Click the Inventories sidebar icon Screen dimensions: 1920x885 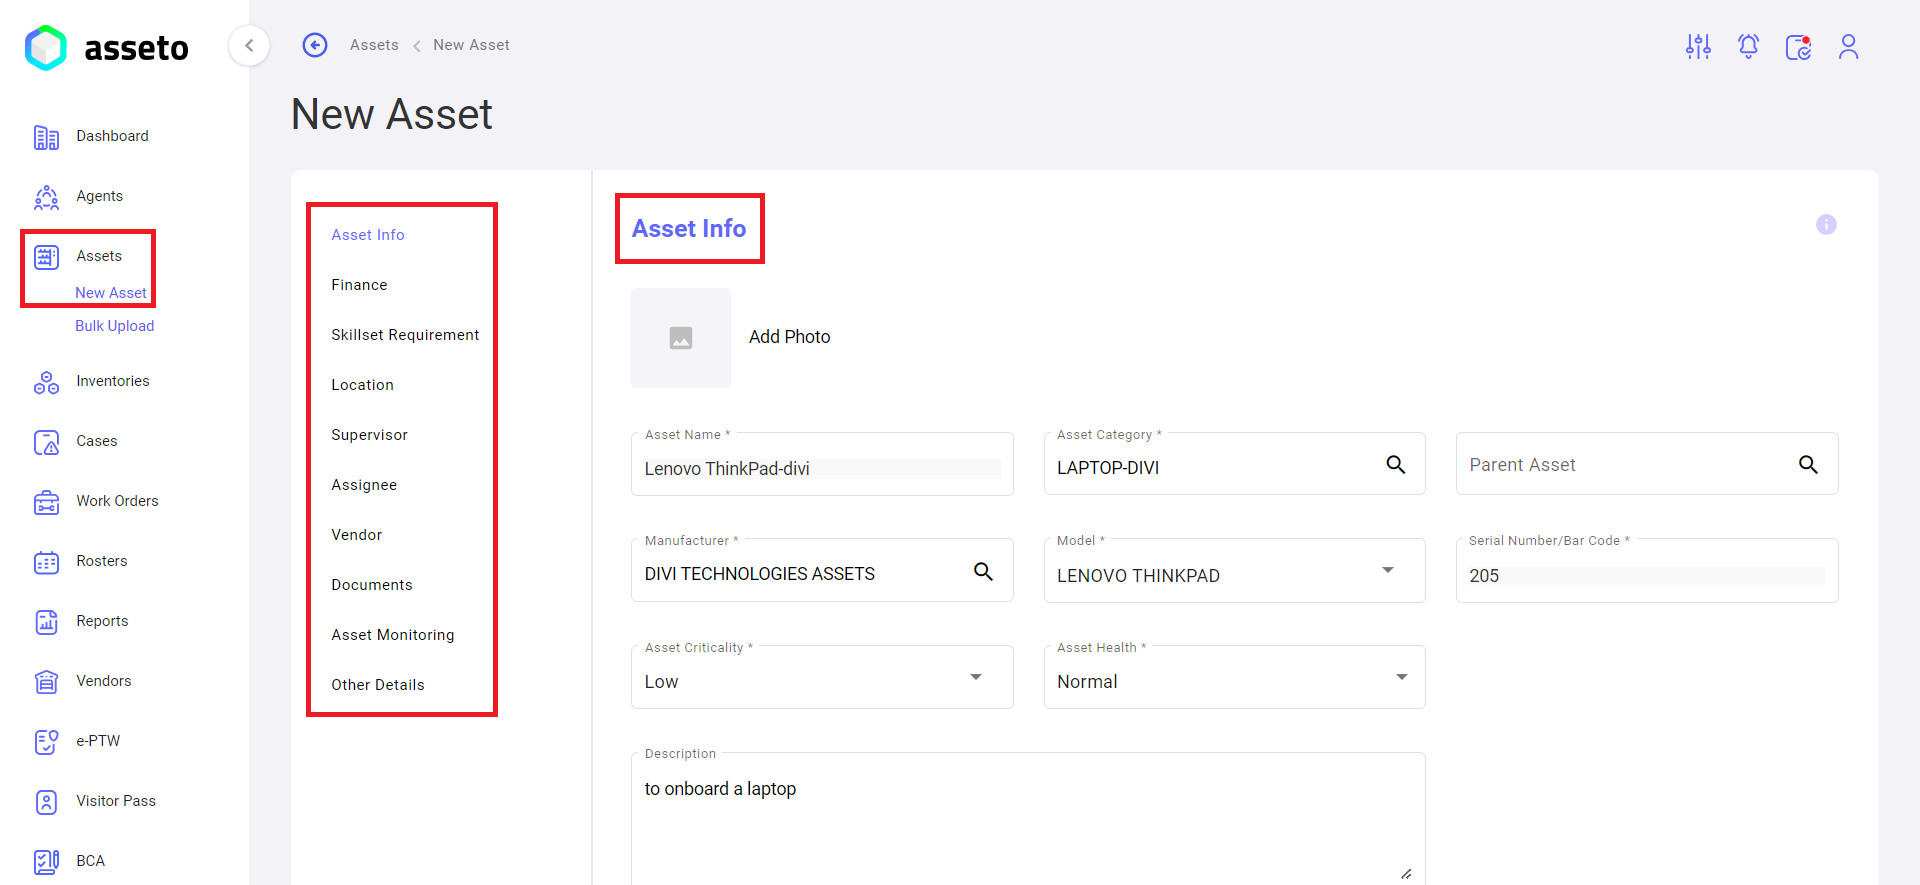click(x=46, y=382)
